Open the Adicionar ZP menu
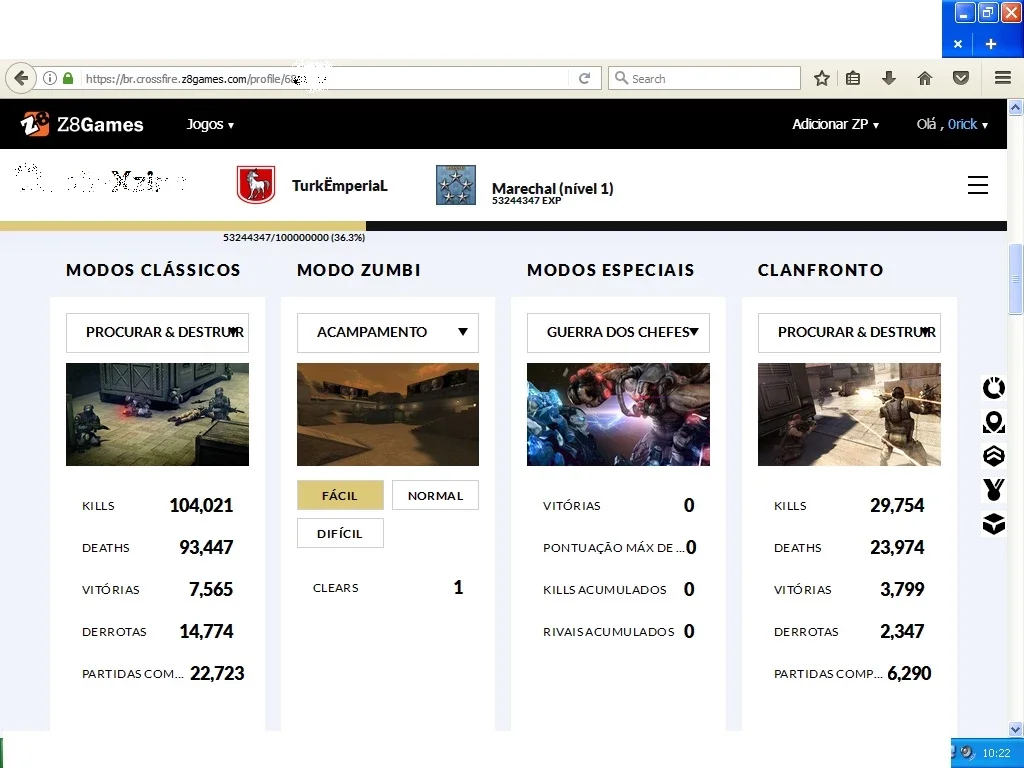1024x768 pixels. pos(835,124)
